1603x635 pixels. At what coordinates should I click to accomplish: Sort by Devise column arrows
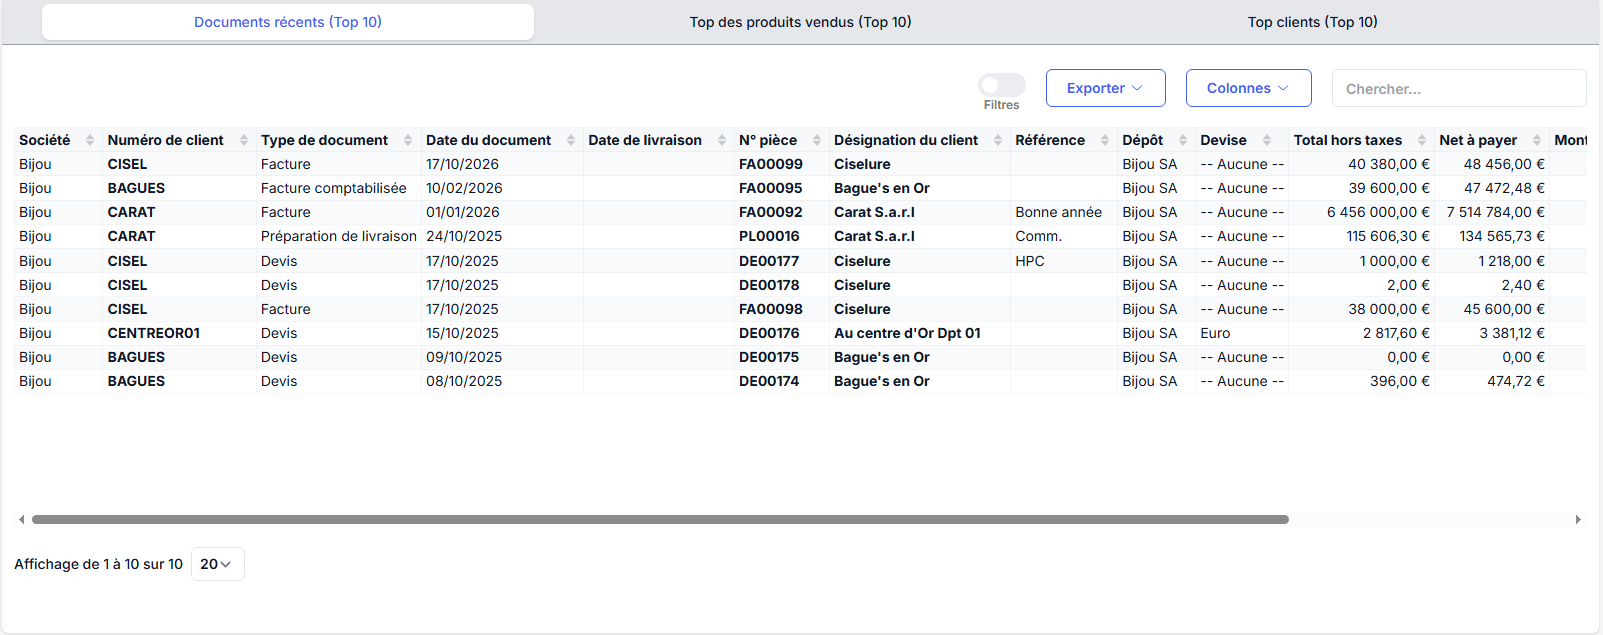pyautogui.click(x=1267, y=140)
